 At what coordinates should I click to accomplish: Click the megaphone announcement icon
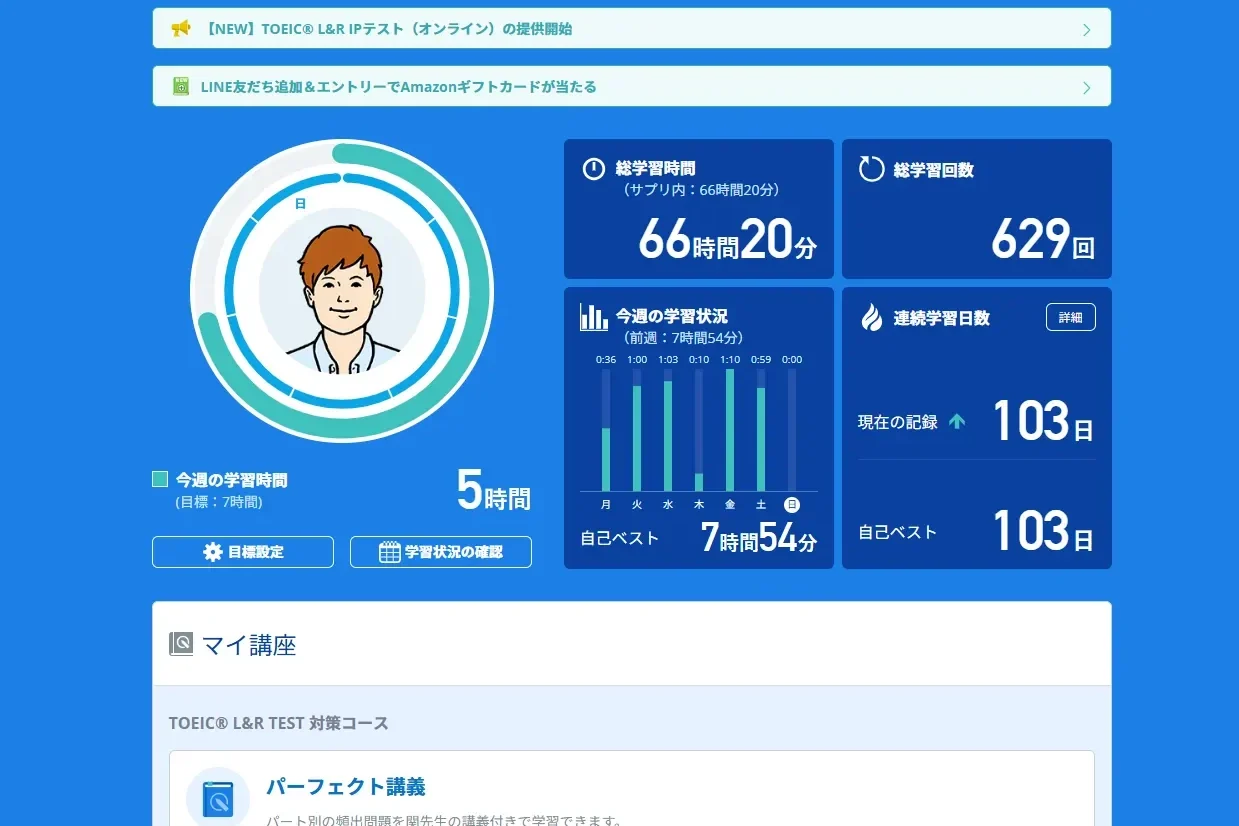click(x=181, y=29)
